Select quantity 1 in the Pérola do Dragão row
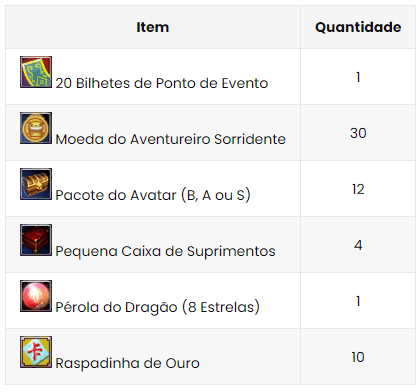Image resolution: width=420 pixels, height=392 pixels. pyautogui.click(x=358, y=301)
